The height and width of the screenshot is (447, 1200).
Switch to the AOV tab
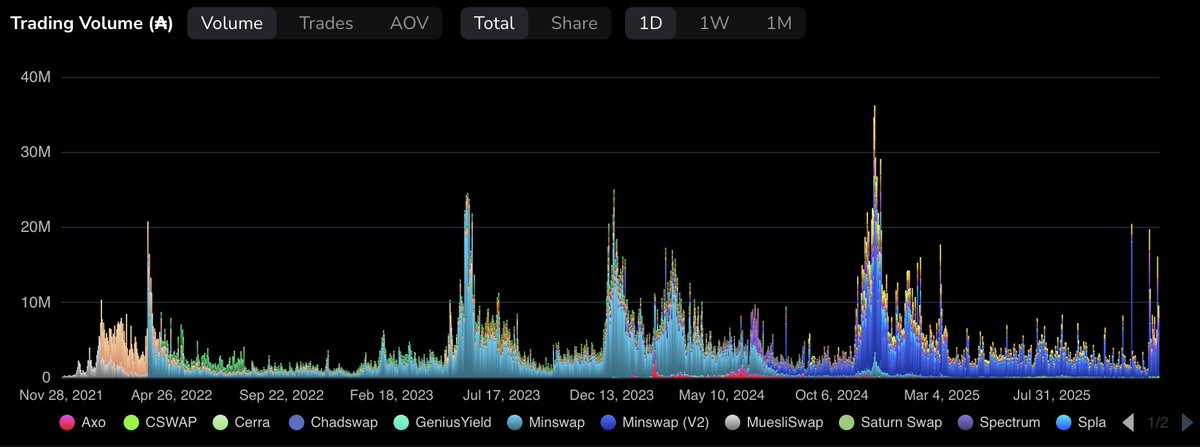pos(408,23)
